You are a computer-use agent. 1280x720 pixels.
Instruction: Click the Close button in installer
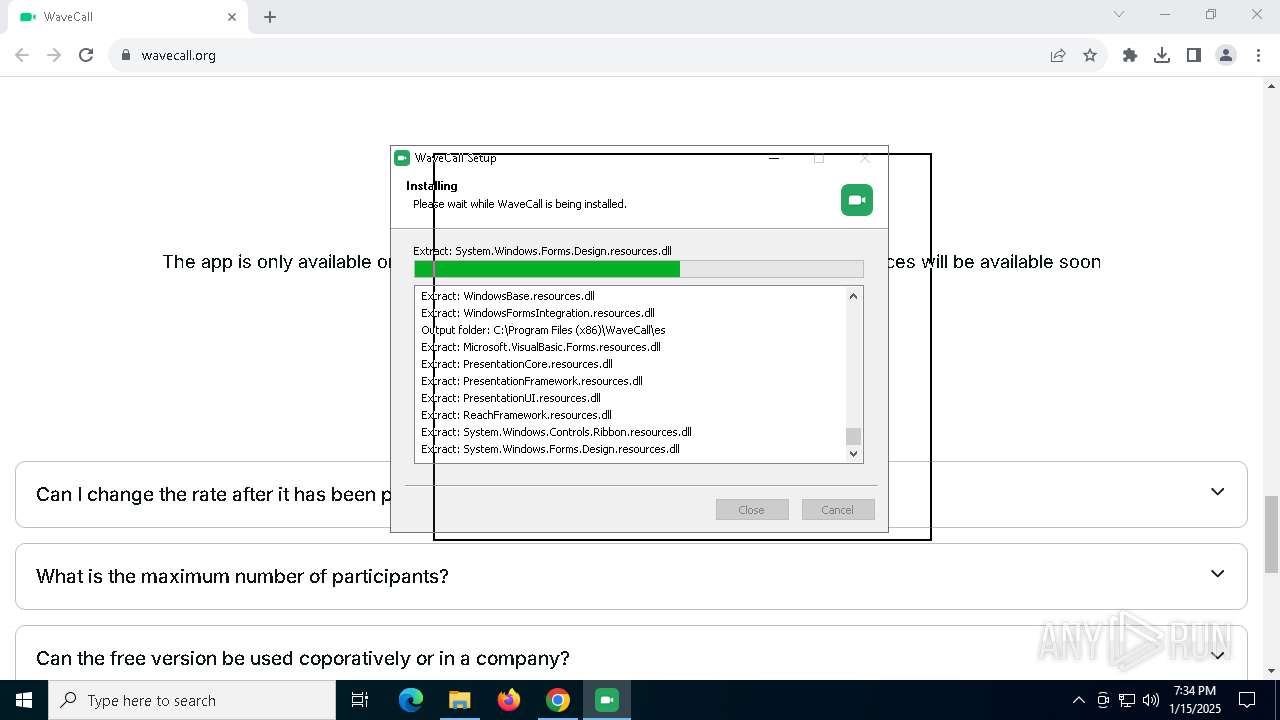point(752,510)
